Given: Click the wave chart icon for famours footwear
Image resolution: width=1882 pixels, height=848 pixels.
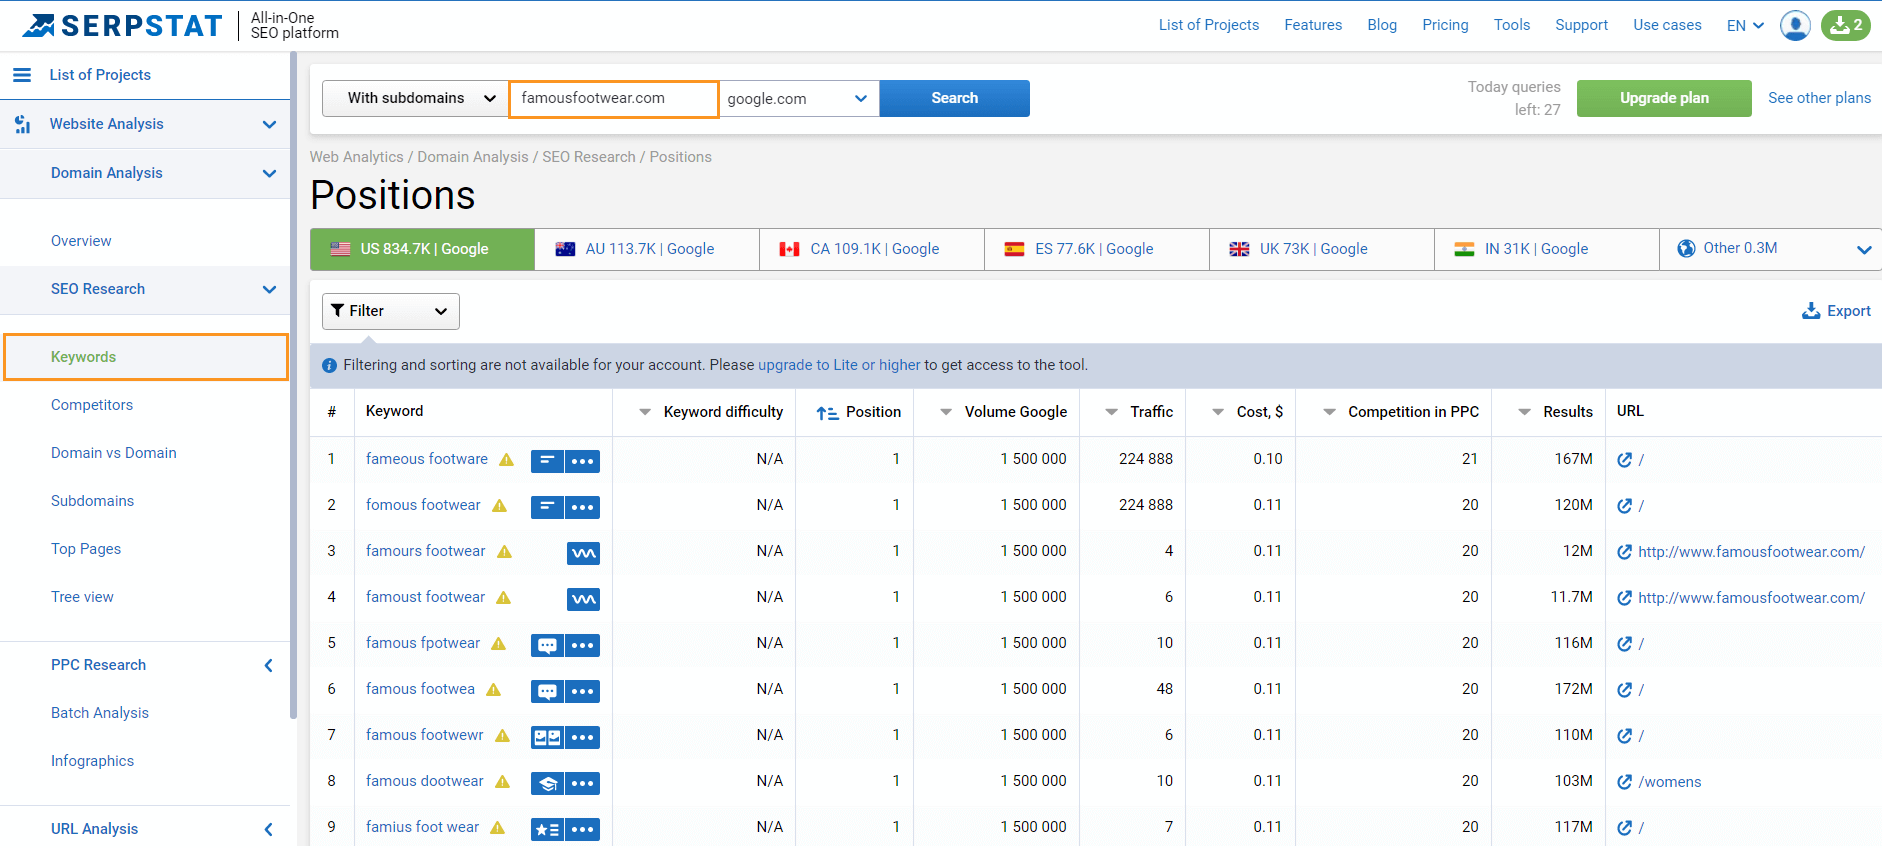Looking at the screenshot, I should coord(583,553).
